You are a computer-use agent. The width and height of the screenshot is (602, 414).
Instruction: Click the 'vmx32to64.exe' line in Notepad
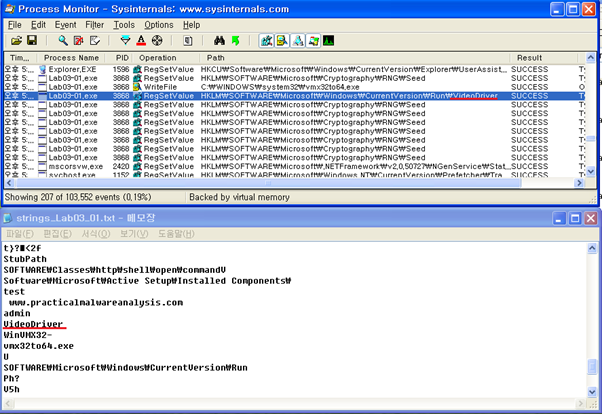tap(38, 346)
